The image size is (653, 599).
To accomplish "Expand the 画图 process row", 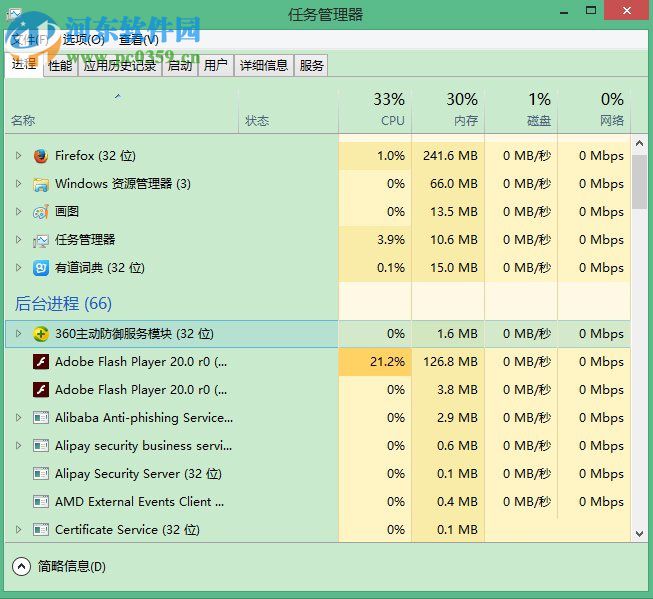I will 18,212.
